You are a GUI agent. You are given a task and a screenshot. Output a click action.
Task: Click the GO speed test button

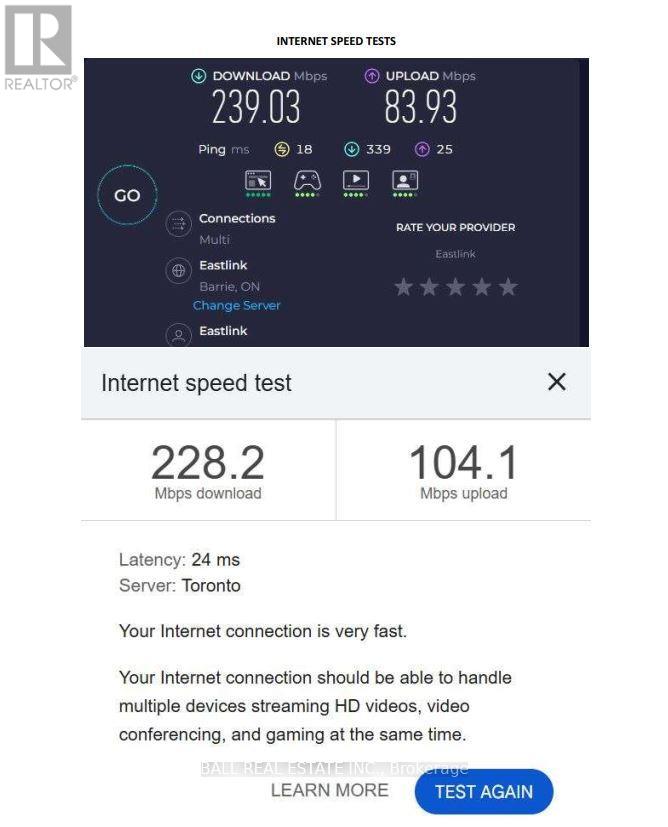pyautogui.click(x=127, y=196)
